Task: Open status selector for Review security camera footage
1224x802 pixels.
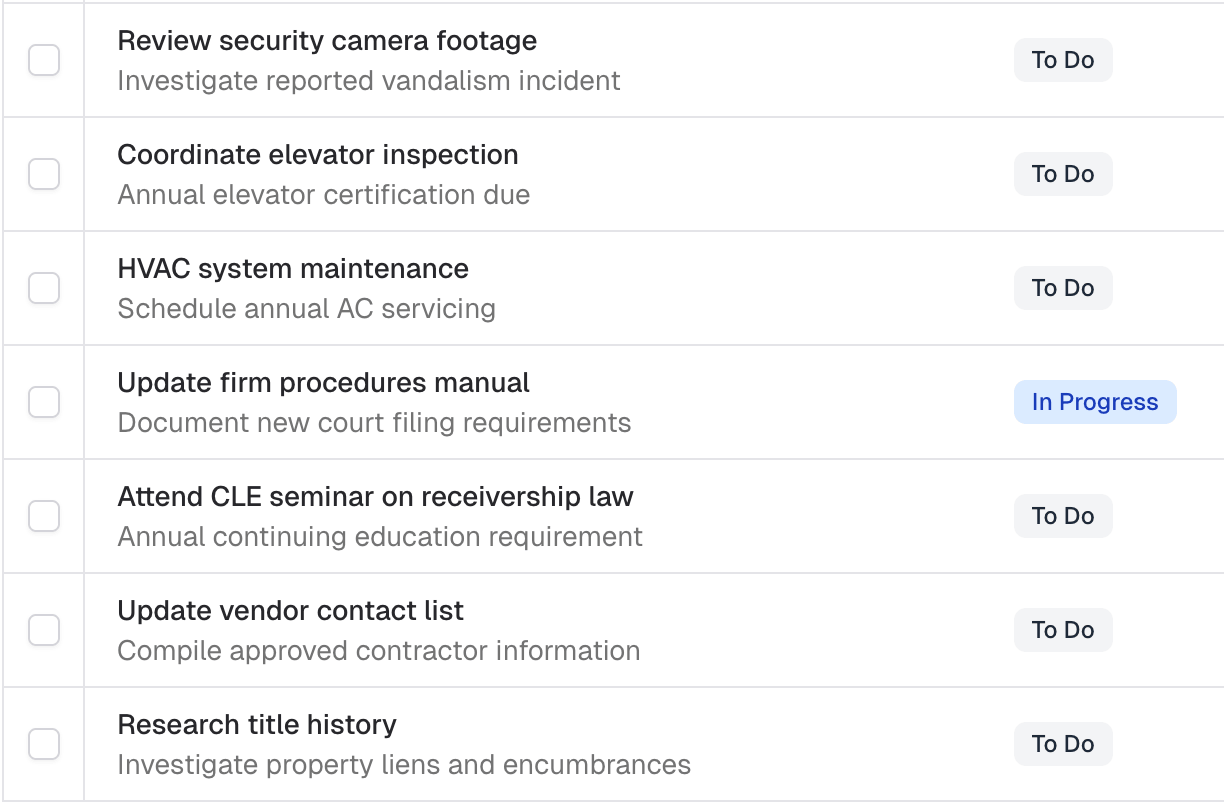Action: 1063,60
